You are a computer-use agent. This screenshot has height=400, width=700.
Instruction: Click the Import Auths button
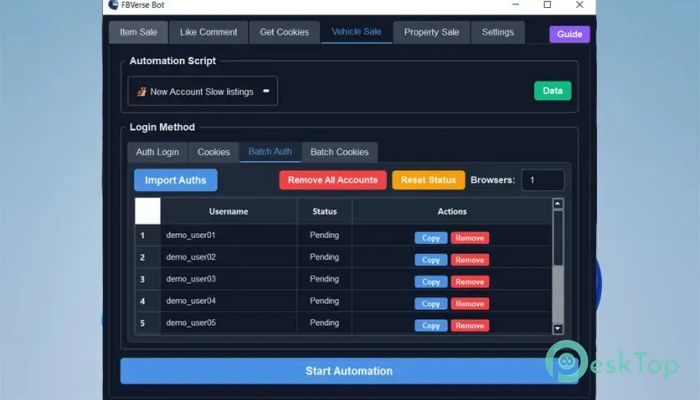tap(175, 180)
